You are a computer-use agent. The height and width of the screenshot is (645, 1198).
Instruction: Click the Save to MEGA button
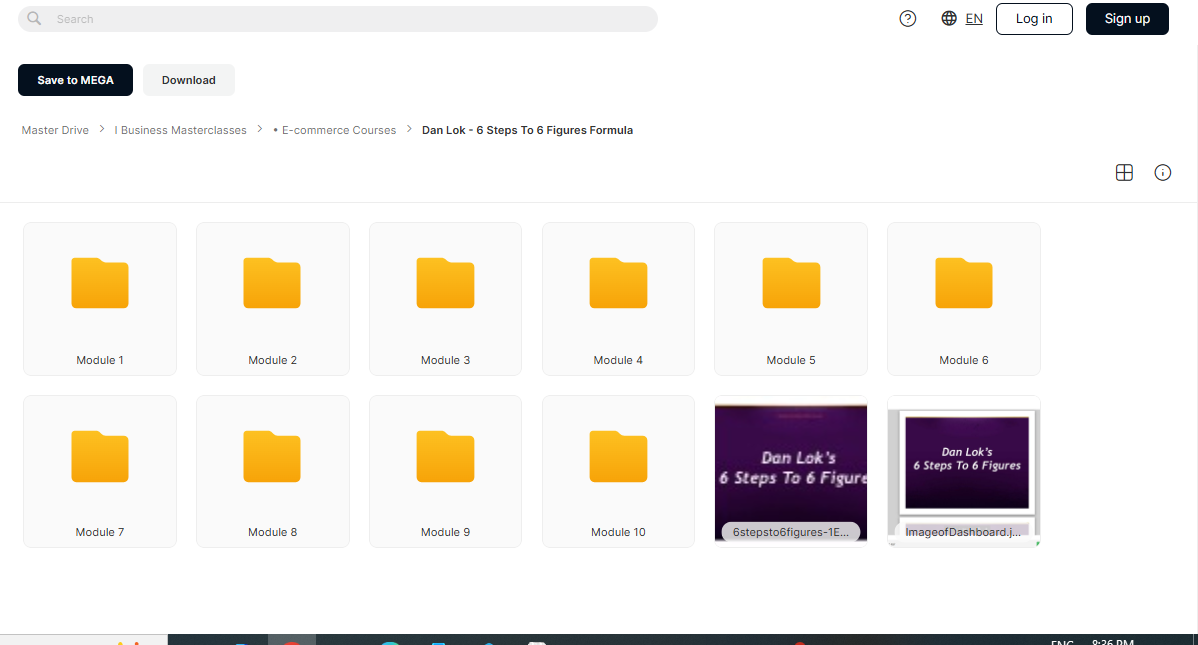76,80
